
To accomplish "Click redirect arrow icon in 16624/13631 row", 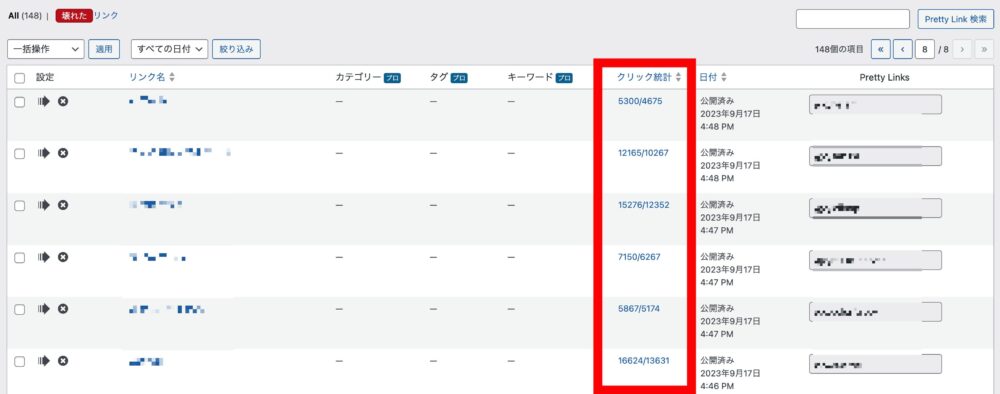I will point(43,361).
